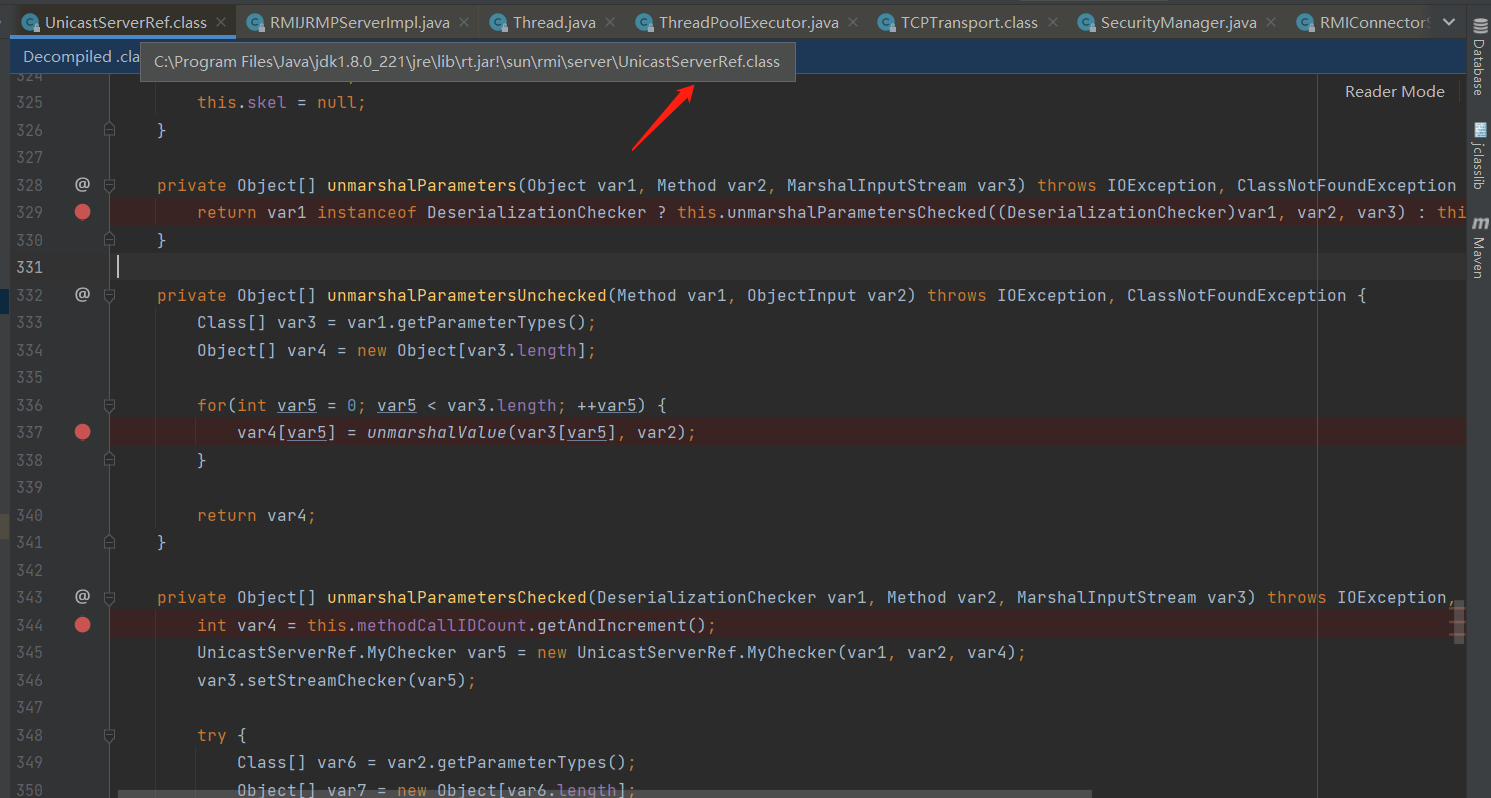
Task: Switch to the Thread.java tab
Action: [554, 22]
